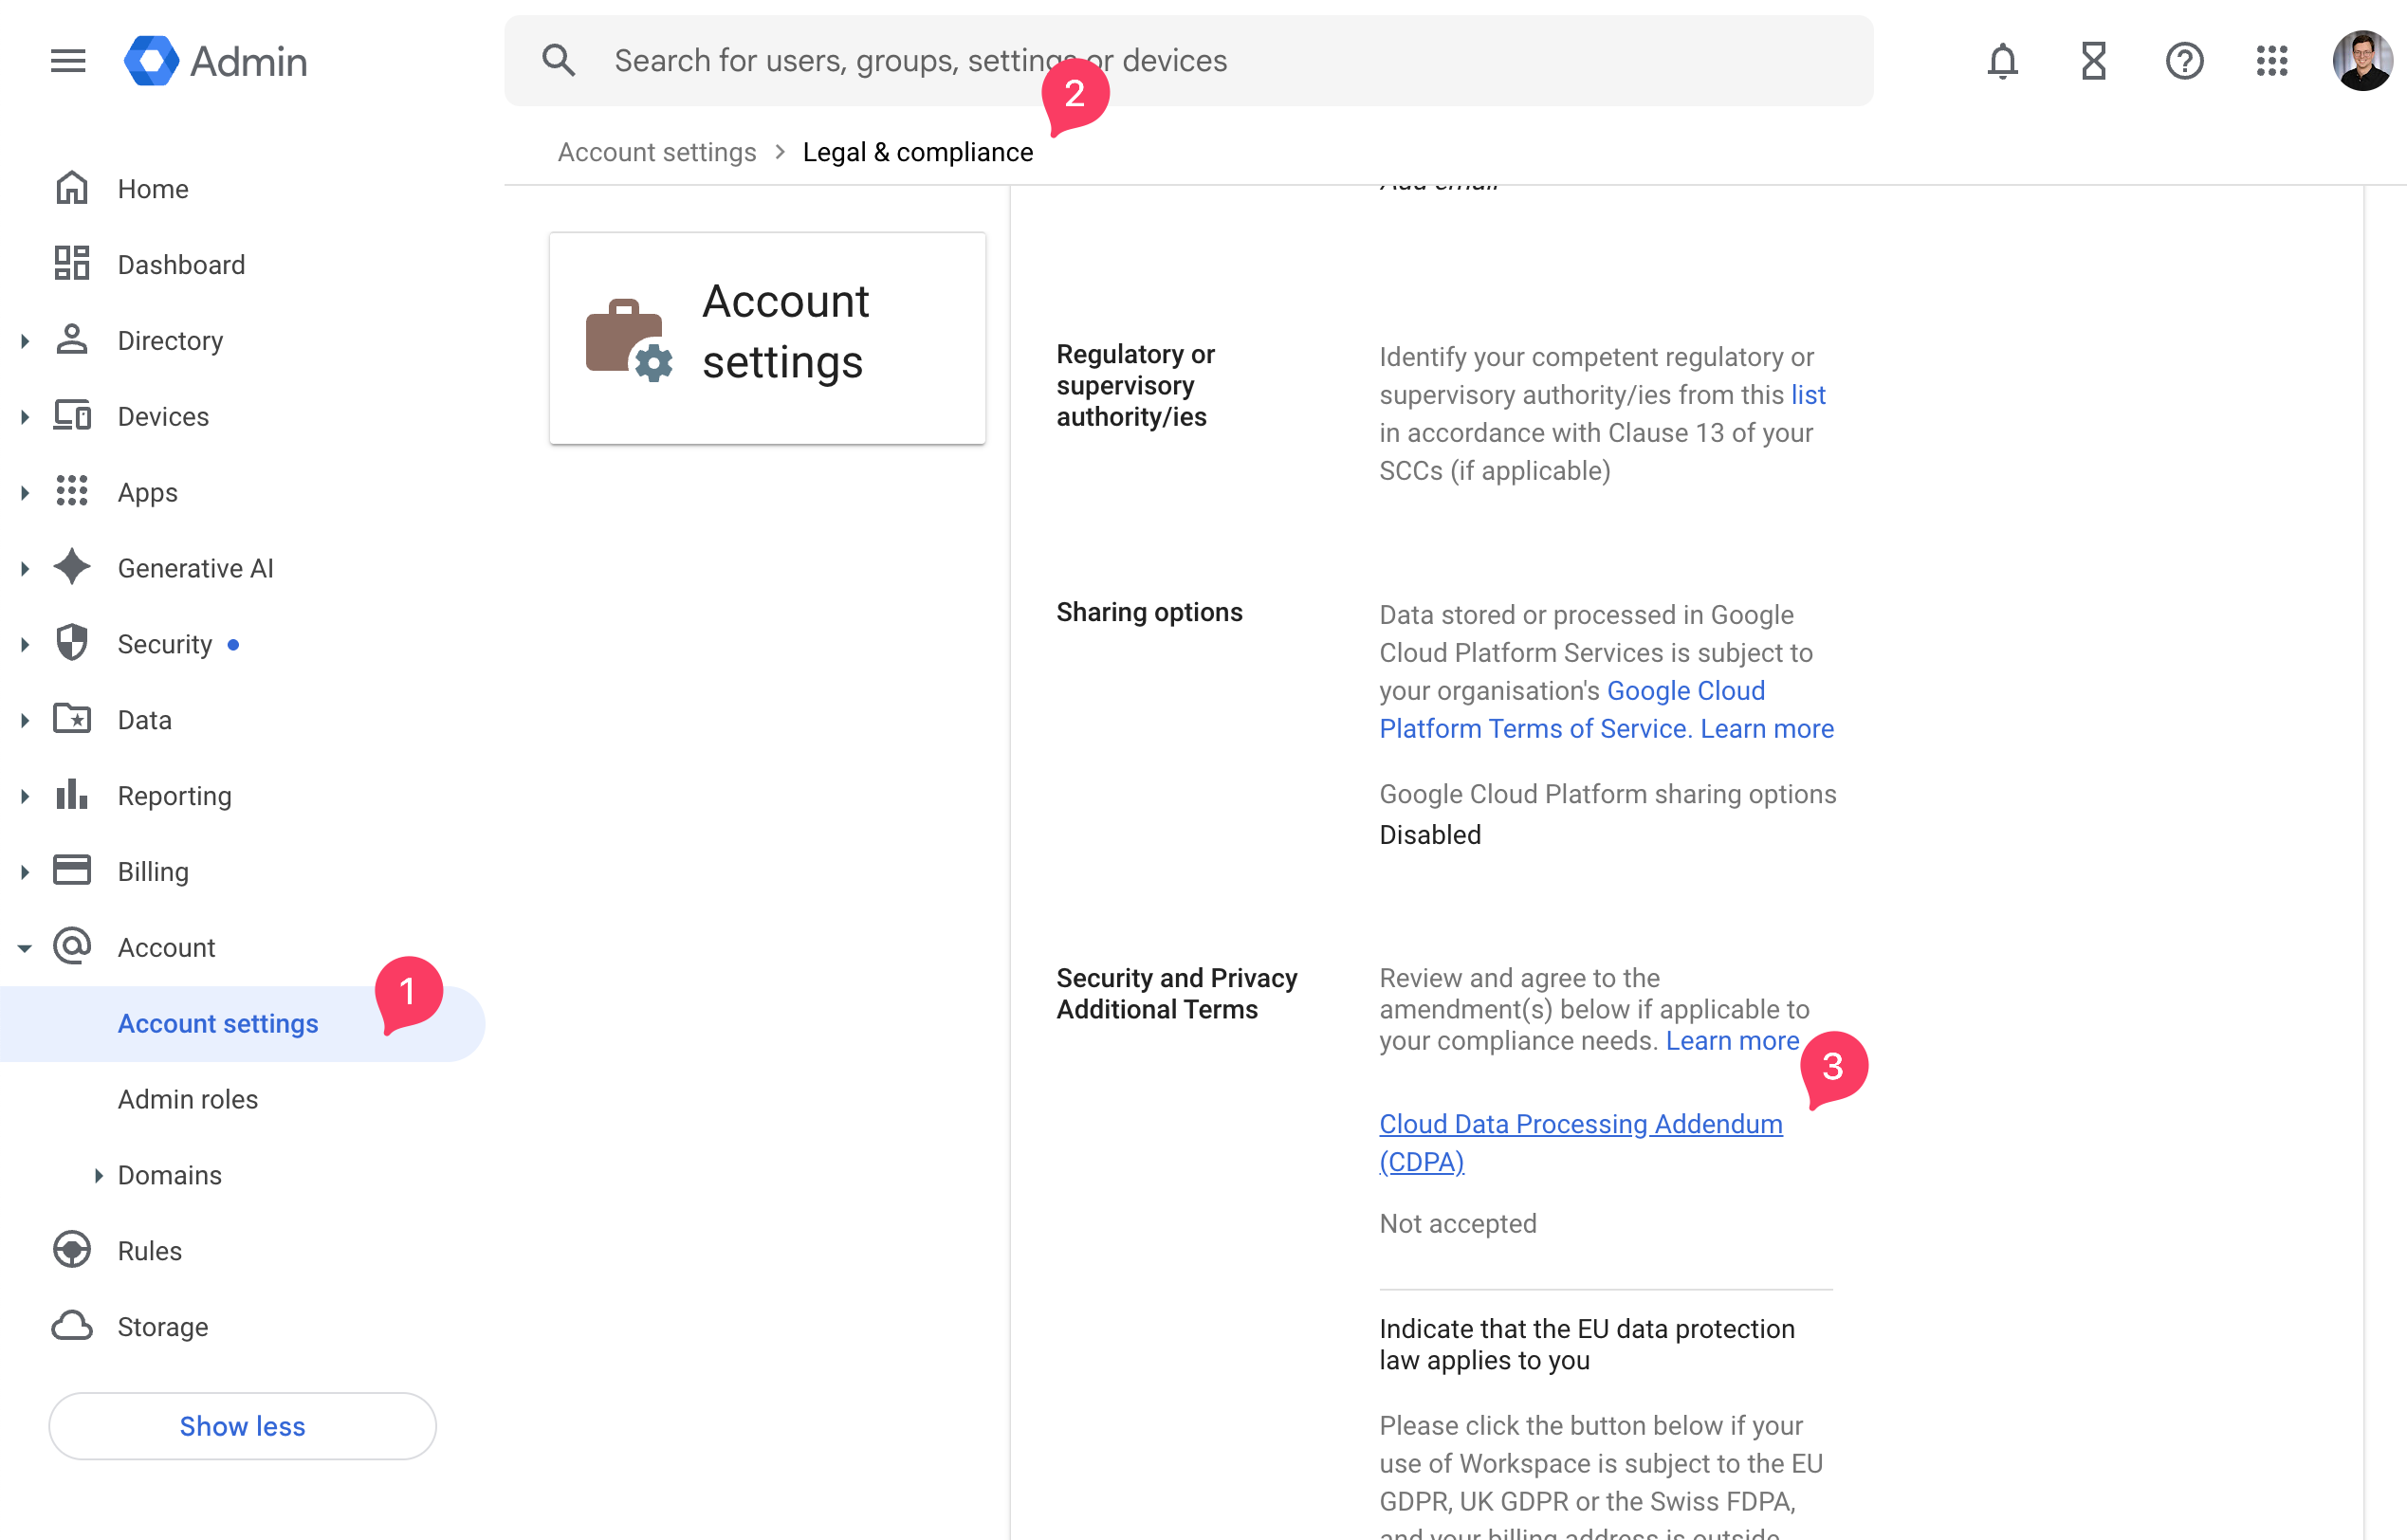The height and width of the screenshot is (1540, 2407).
Task: Click the Not accepted status text
Action: point(1458,1224)
